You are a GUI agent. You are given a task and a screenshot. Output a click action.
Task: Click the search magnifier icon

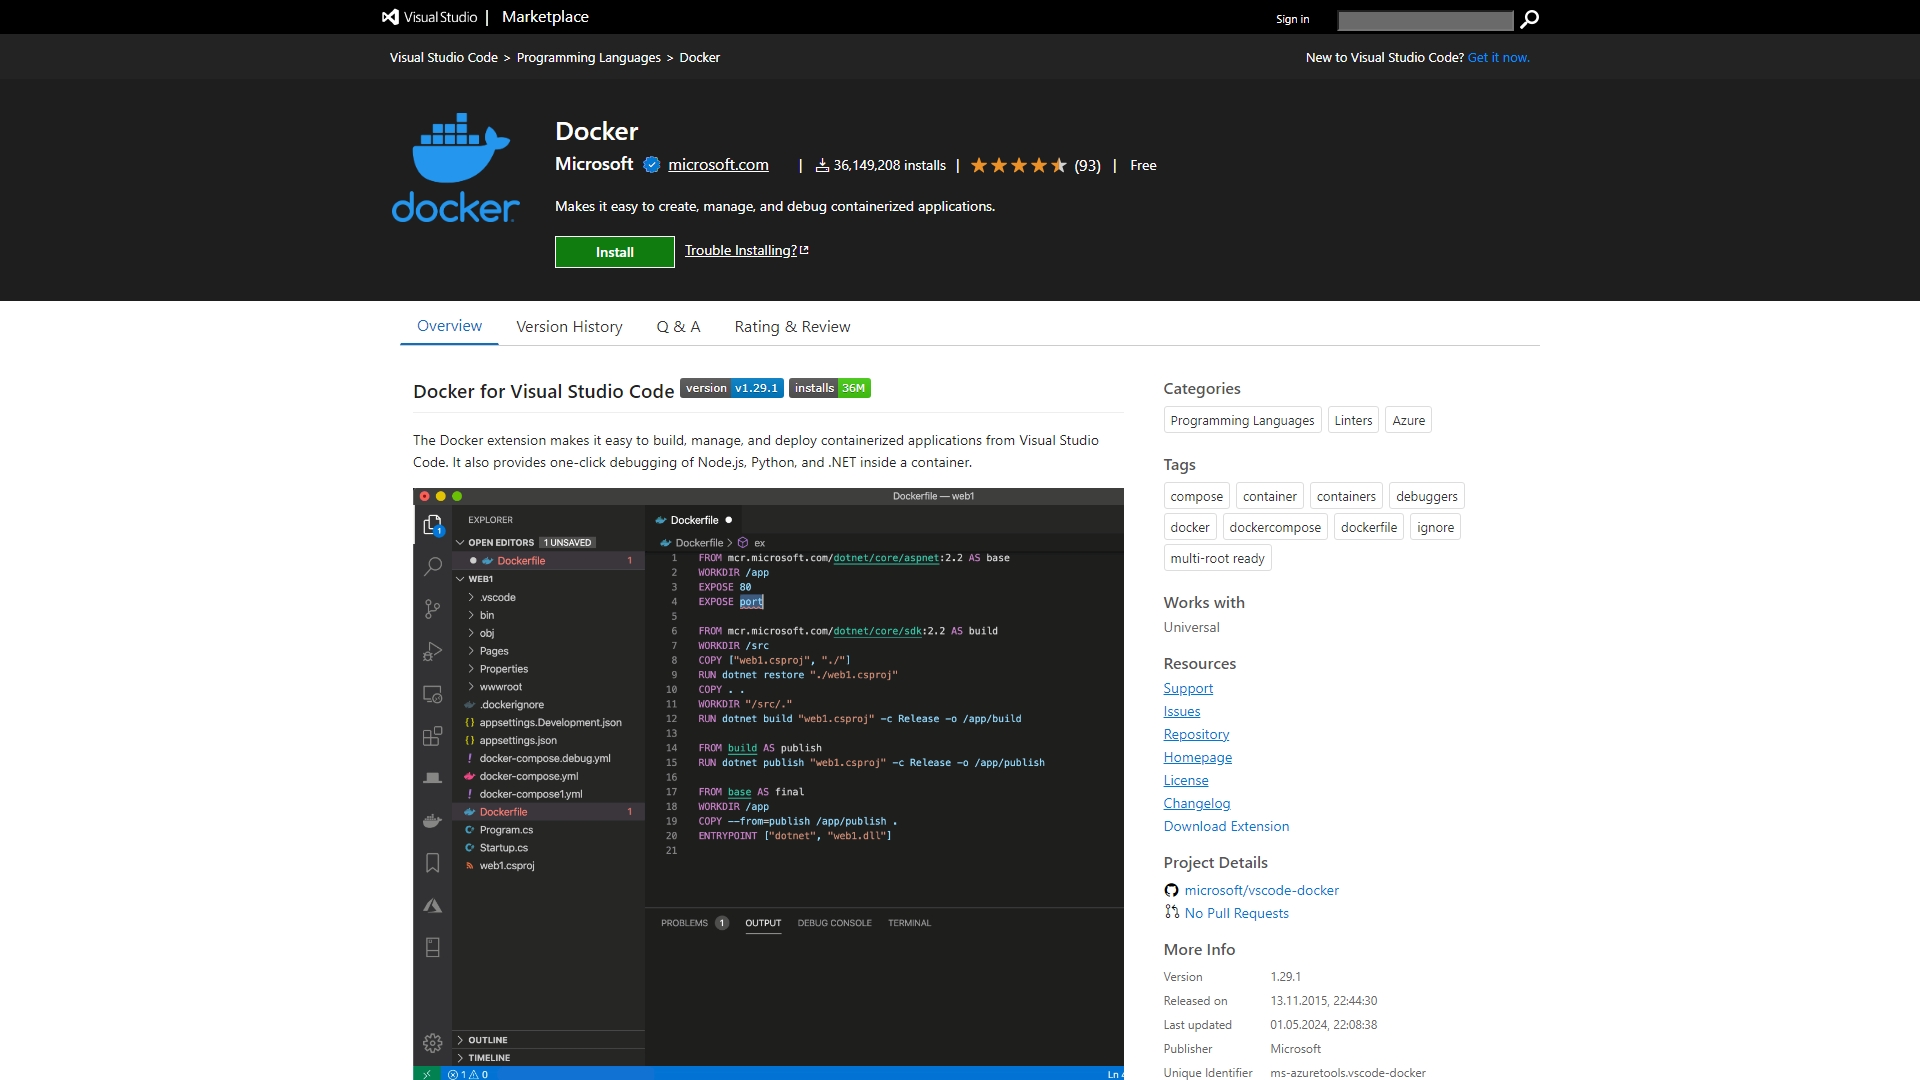click(x=1529, y=19)
